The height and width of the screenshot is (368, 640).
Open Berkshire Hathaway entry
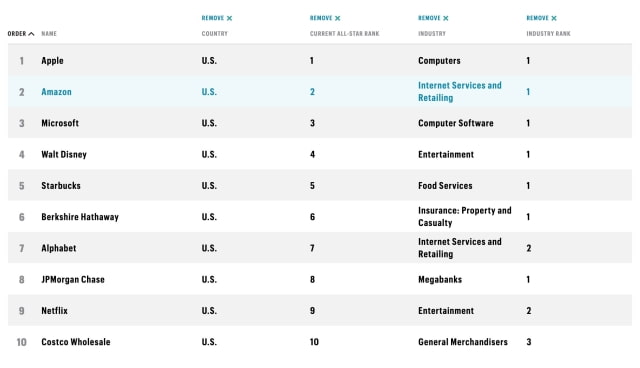80,217
